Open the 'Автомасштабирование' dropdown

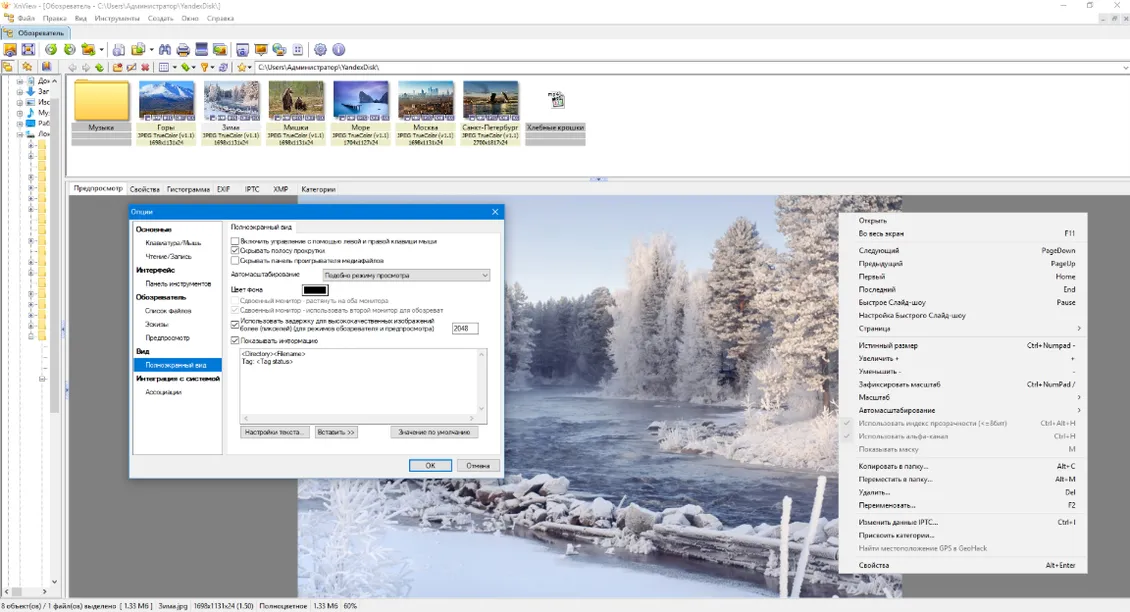tap(406, 275)
